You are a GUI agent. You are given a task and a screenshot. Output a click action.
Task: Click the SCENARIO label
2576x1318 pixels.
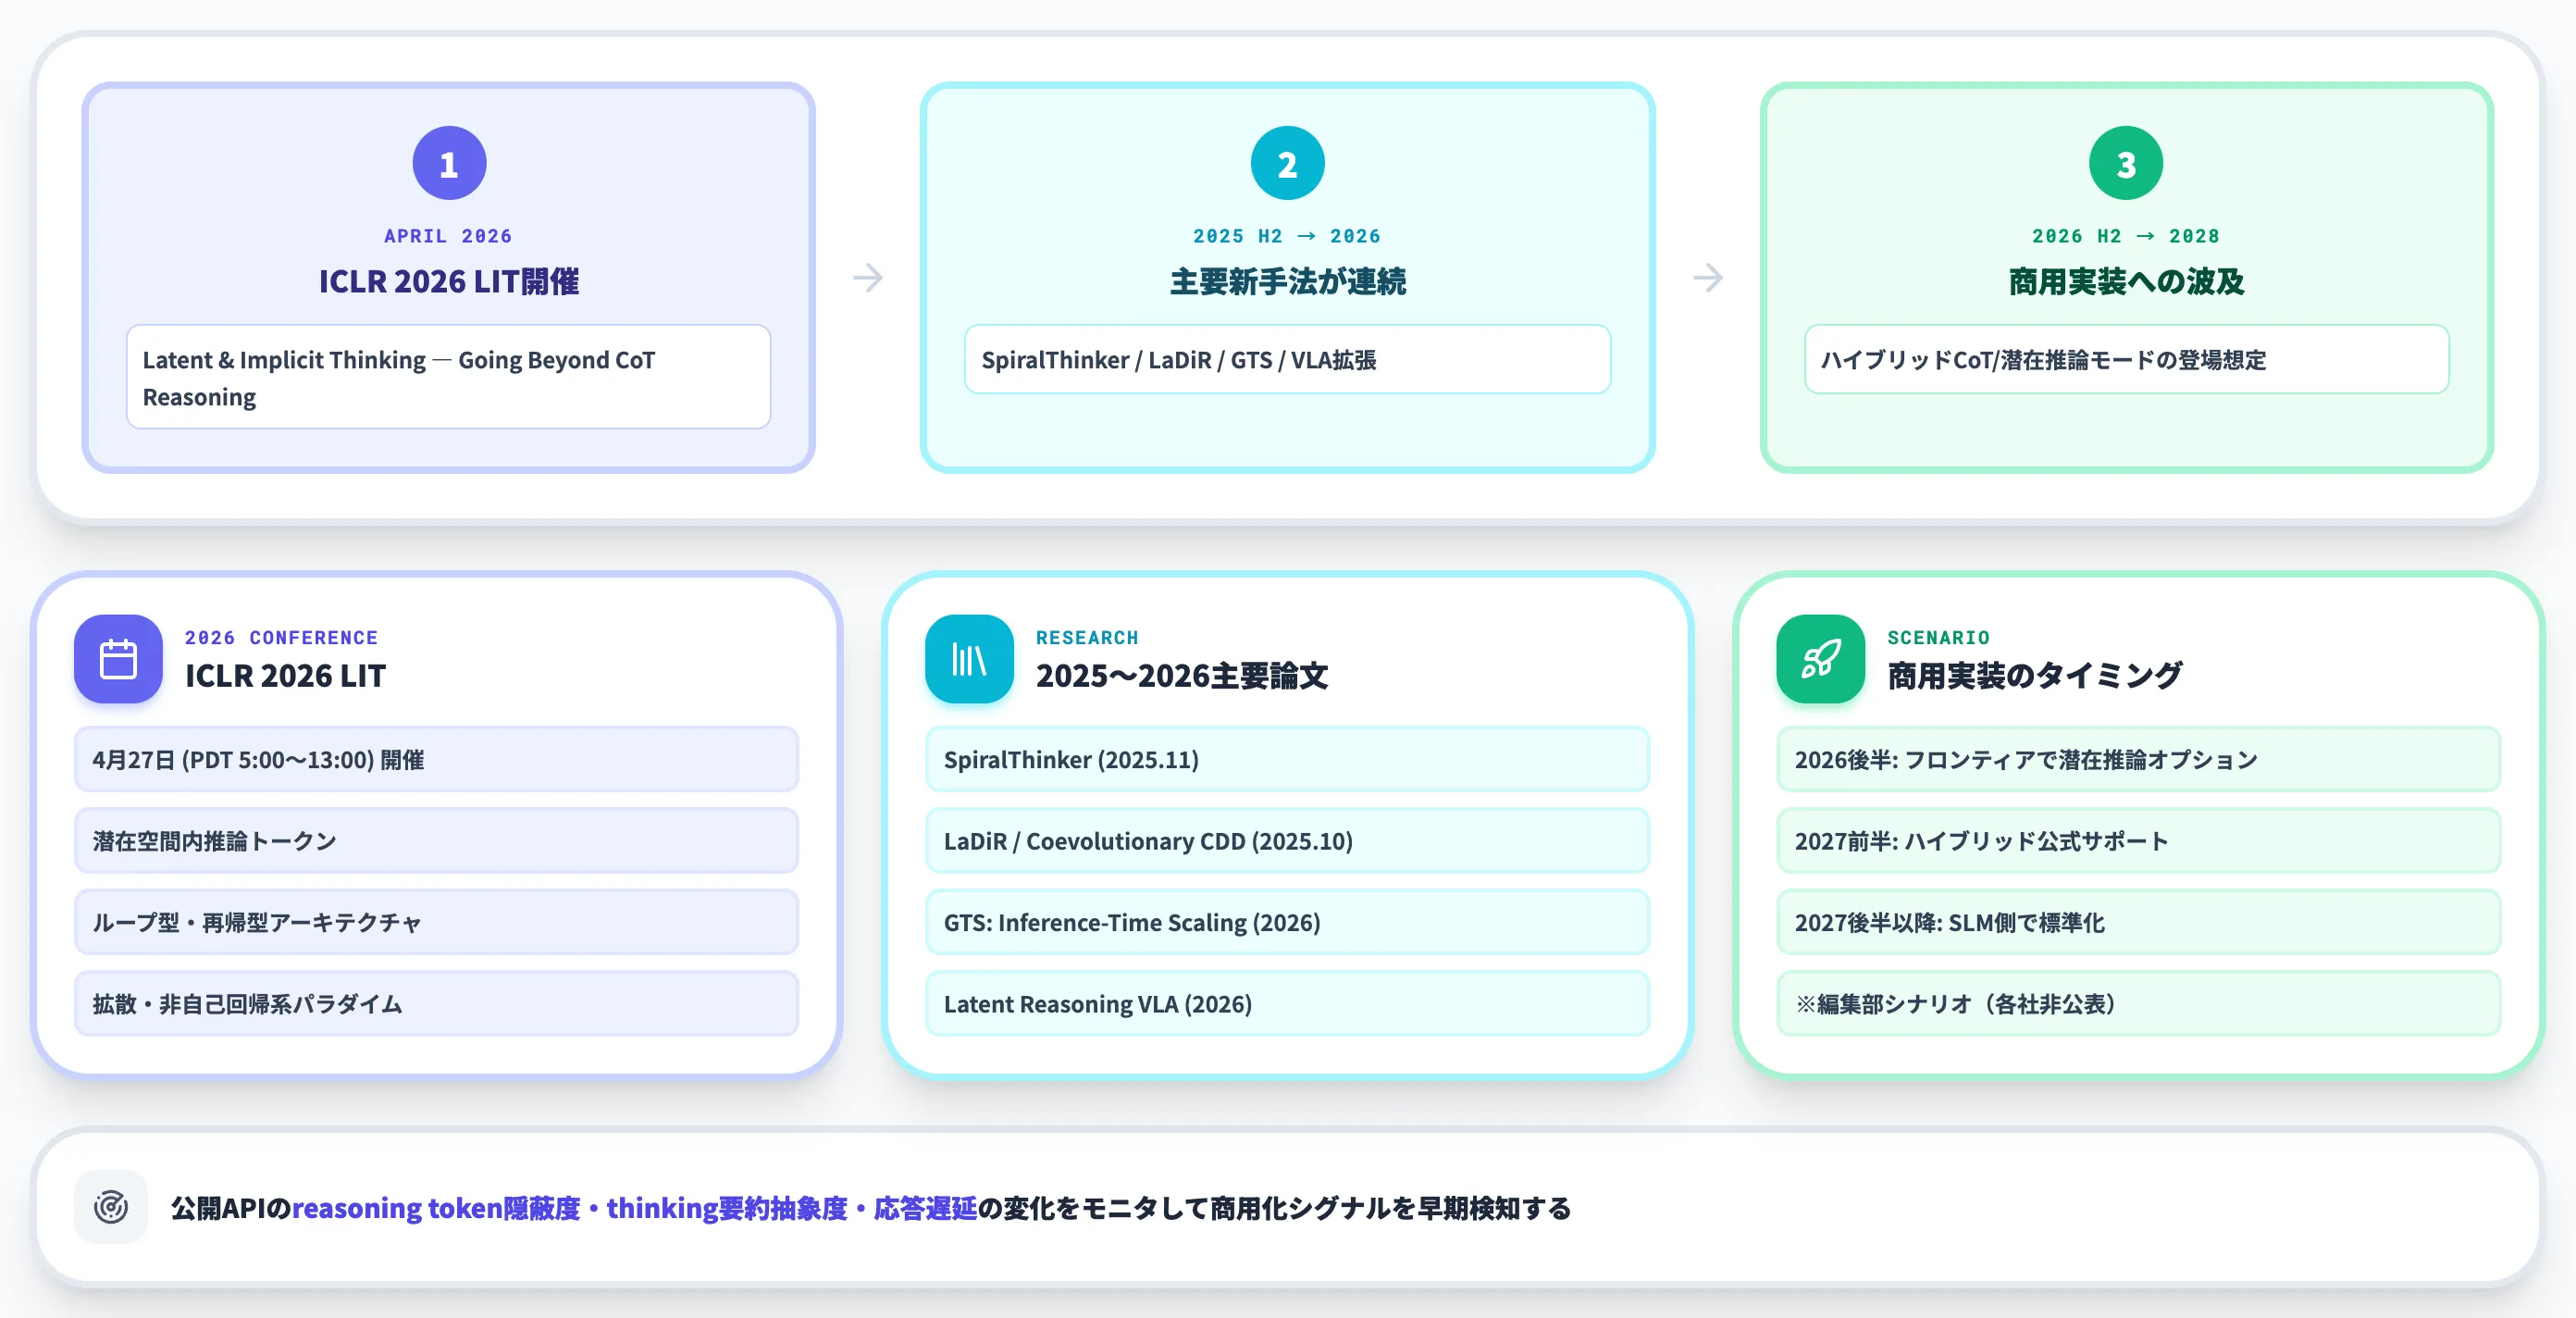(x=1938, y=637)
